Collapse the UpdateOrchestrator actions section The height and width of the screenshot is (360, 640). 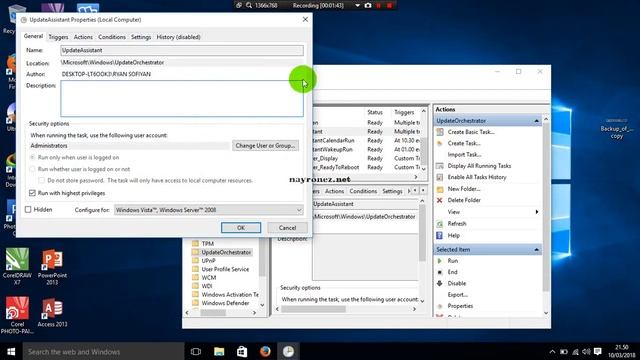click(x=536, y=121)
